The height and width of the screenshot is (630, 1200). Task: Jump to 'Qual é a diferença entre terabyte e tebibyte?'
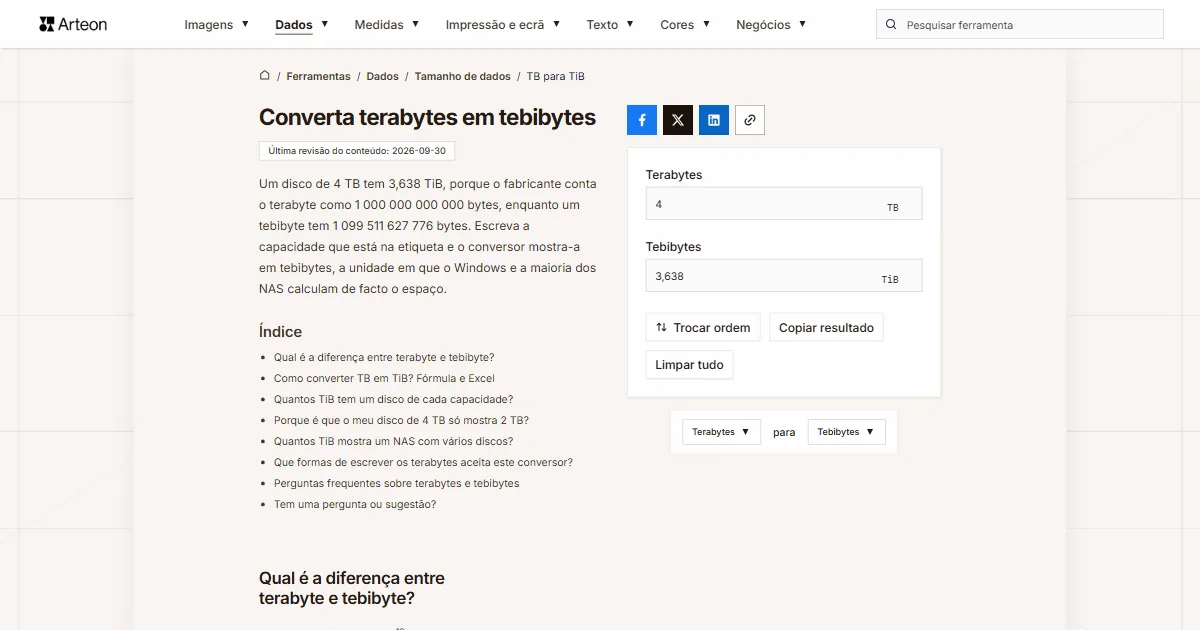(x=384, y=357)
